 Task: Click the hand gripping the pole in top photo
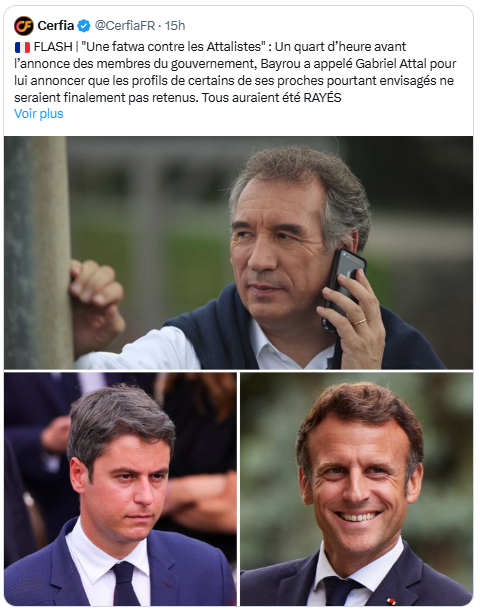(x=95, y=298)
